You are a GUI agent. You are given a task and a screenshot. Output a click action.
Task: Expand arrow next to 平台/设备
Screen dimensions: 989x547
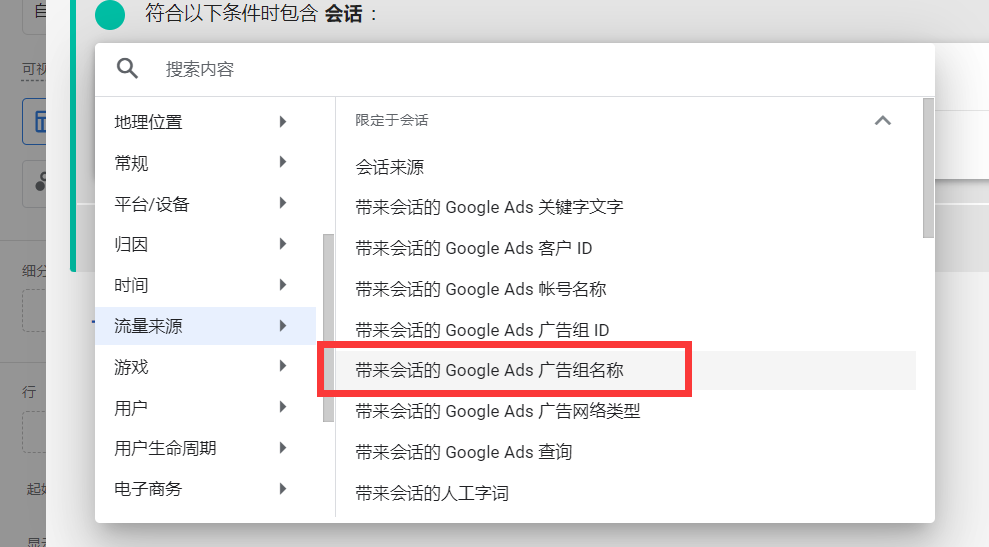click(x=283, y=203)
